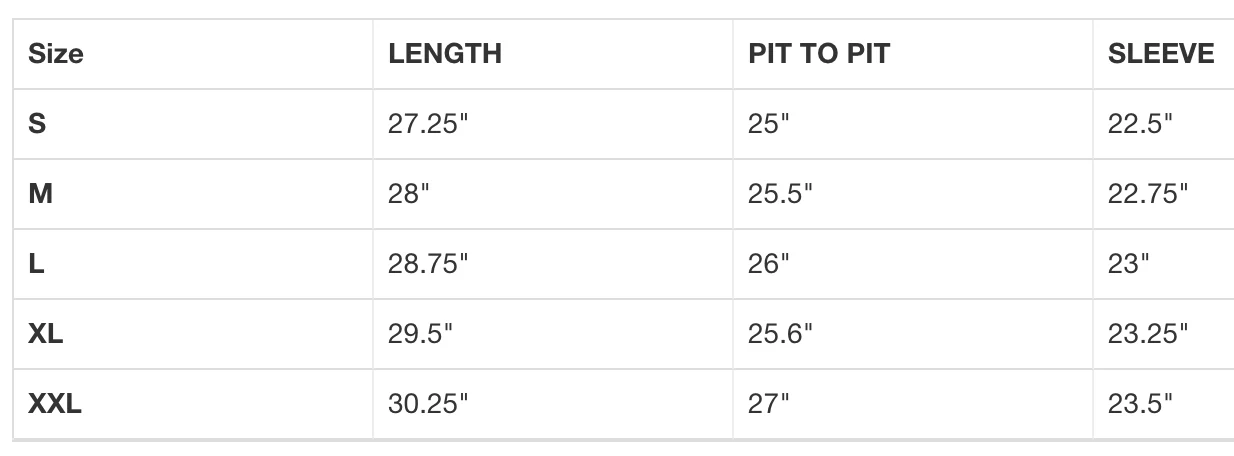This screenshot has height=456, width=1234.
Task: Select the 22.5" sleeve value for S
Action: pos(1140,124)
